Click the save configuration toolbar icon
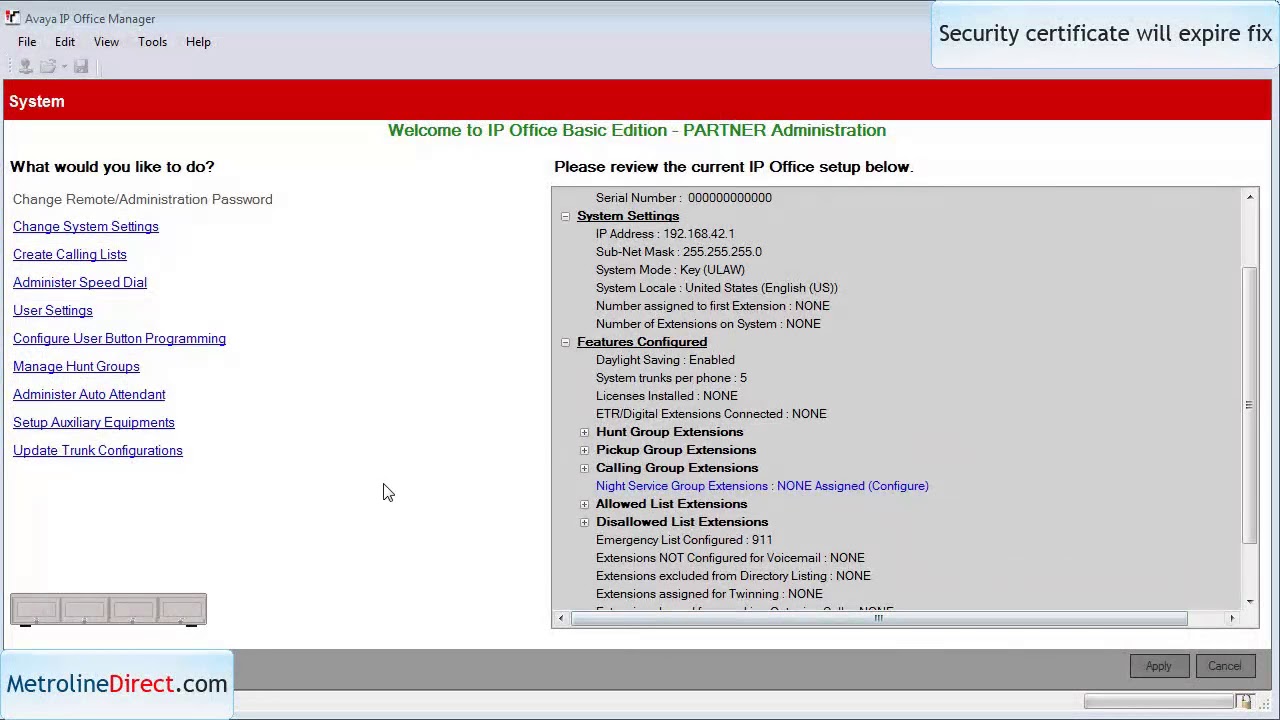The width and height of the screenshot is (1280, 720). (x=81, y=67)
